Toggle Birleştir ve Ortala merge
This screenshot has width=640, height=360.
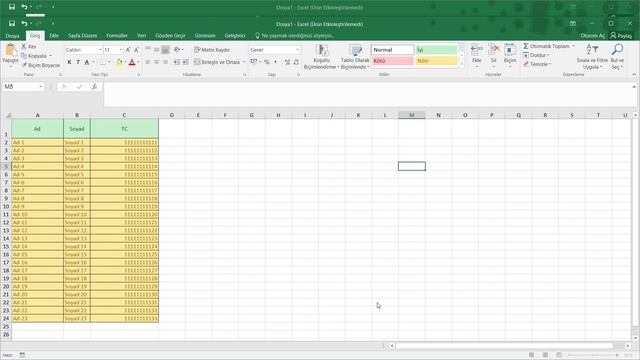coord(217,62)
